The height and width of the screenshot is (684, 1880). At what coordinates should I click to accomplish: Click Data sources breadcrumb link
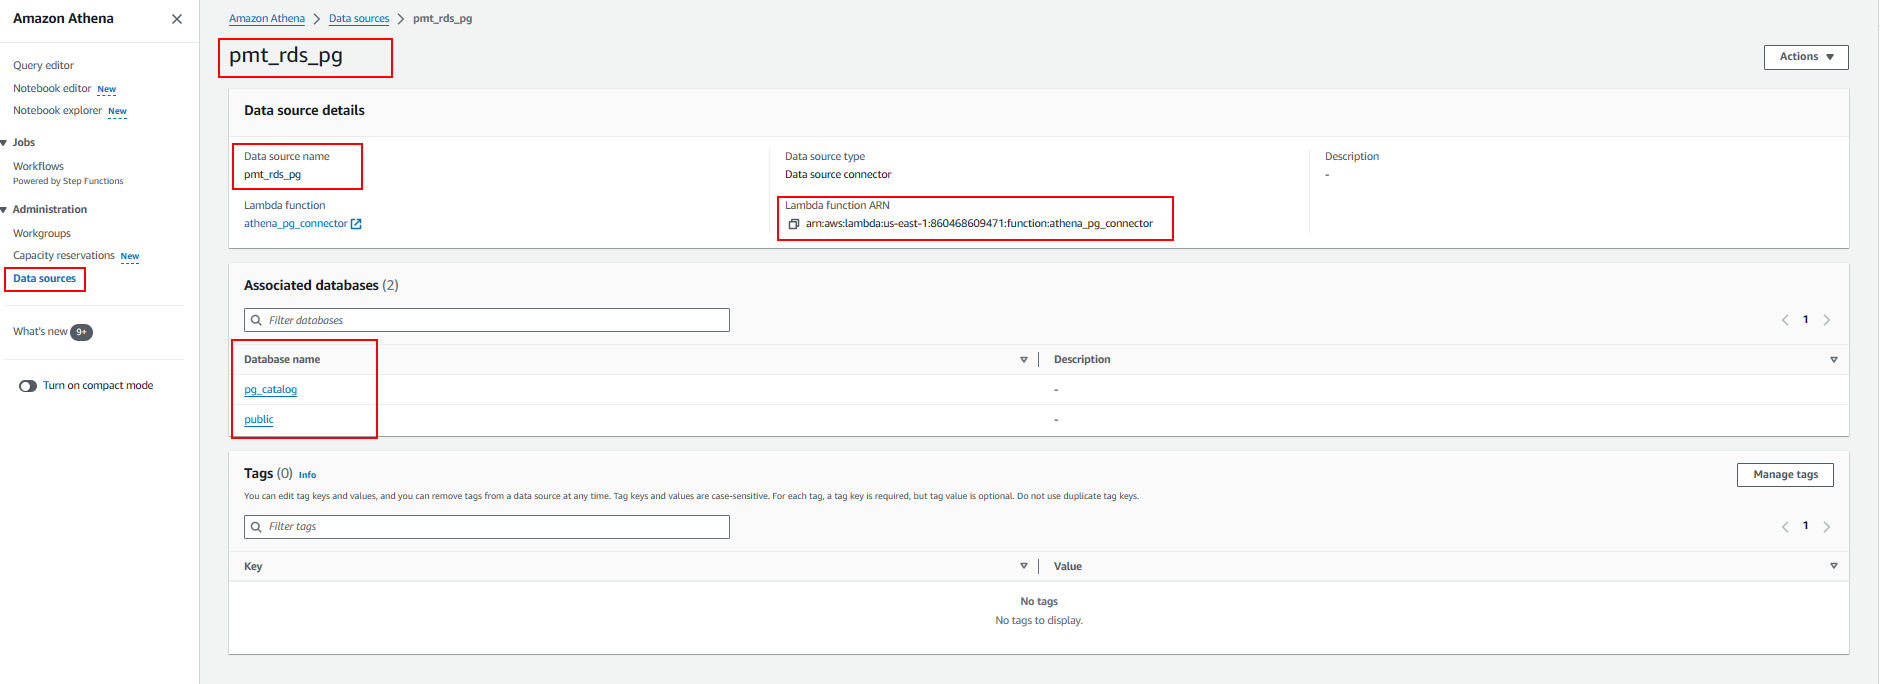coord(359,19)
